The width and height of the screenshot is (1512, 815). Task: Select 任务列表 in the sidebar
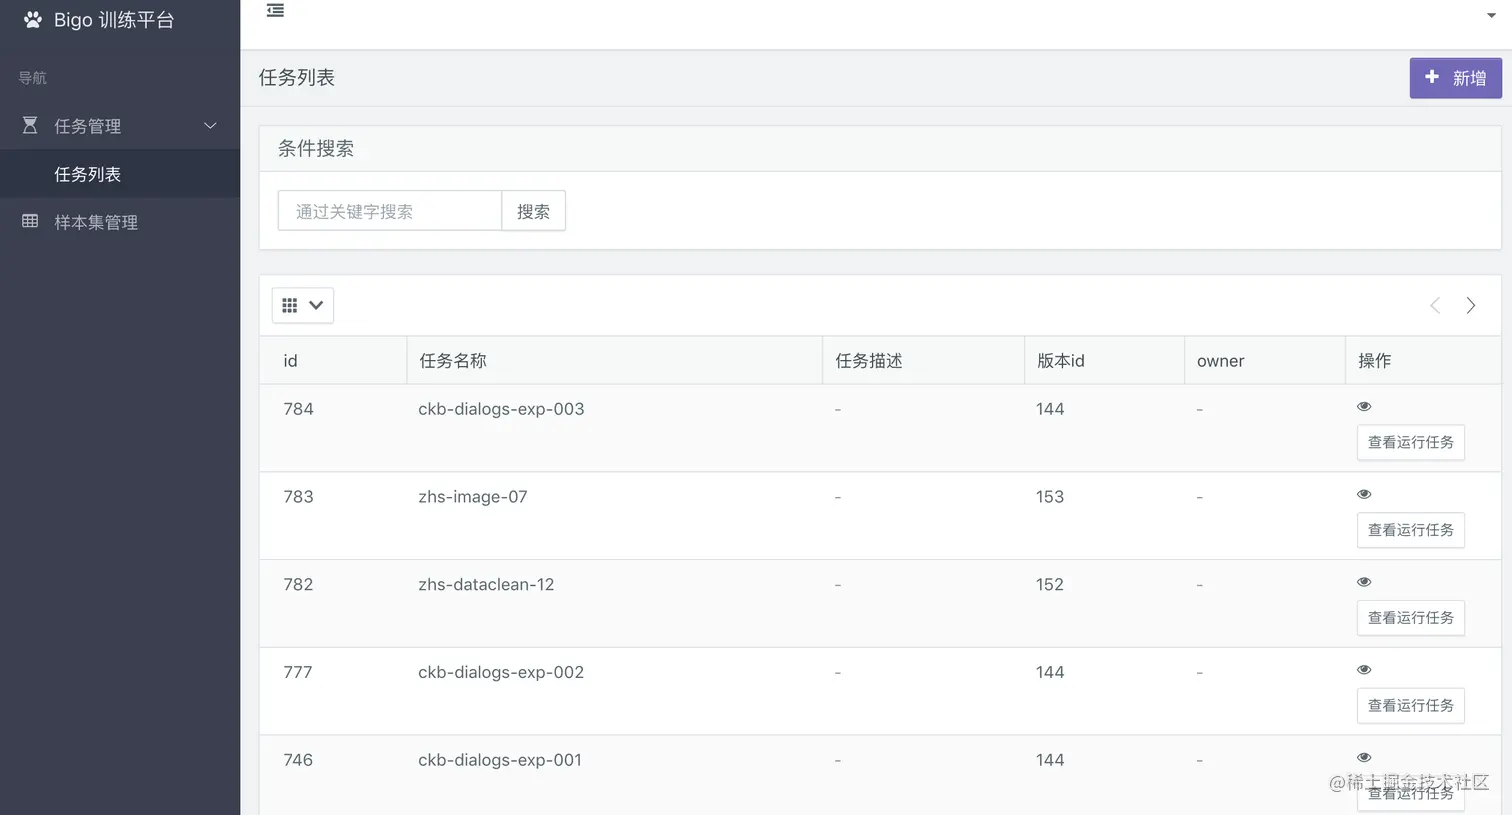pyautogui.click(x=88, y=174)
